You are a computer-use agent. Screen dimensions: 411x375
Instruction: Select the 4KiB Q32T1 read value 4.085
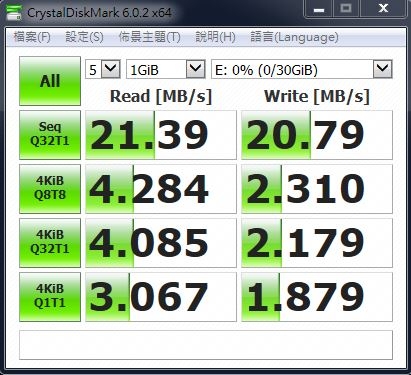(161, 243)
